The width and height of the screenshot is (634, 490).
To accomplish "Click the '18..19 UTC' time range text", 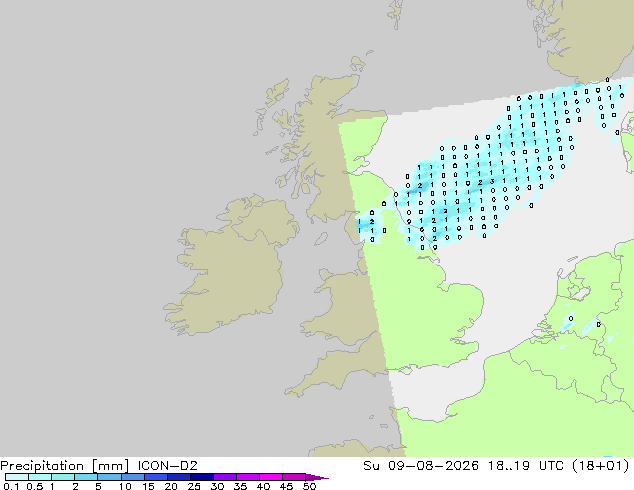I will [527, 466].
